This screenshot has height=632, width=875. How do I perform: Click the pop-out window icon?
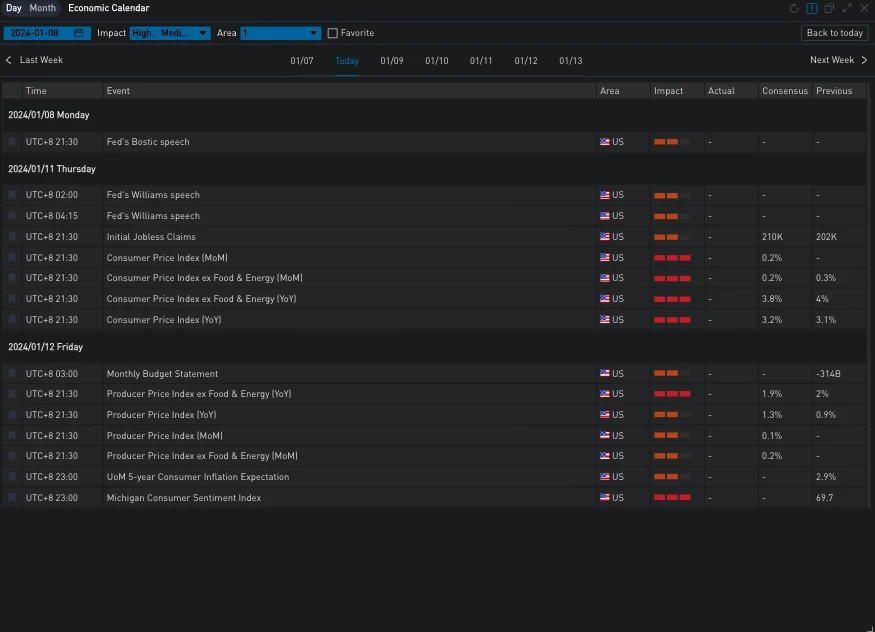coord(829,8)
